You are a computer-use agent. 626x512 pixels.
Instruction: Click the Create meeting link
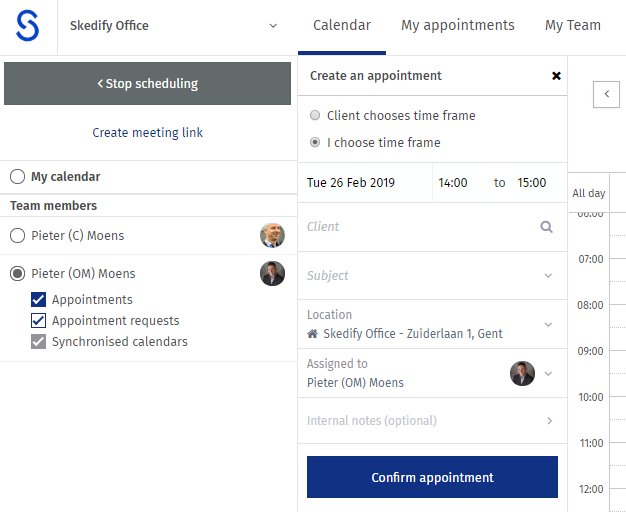tap(147, 133)
